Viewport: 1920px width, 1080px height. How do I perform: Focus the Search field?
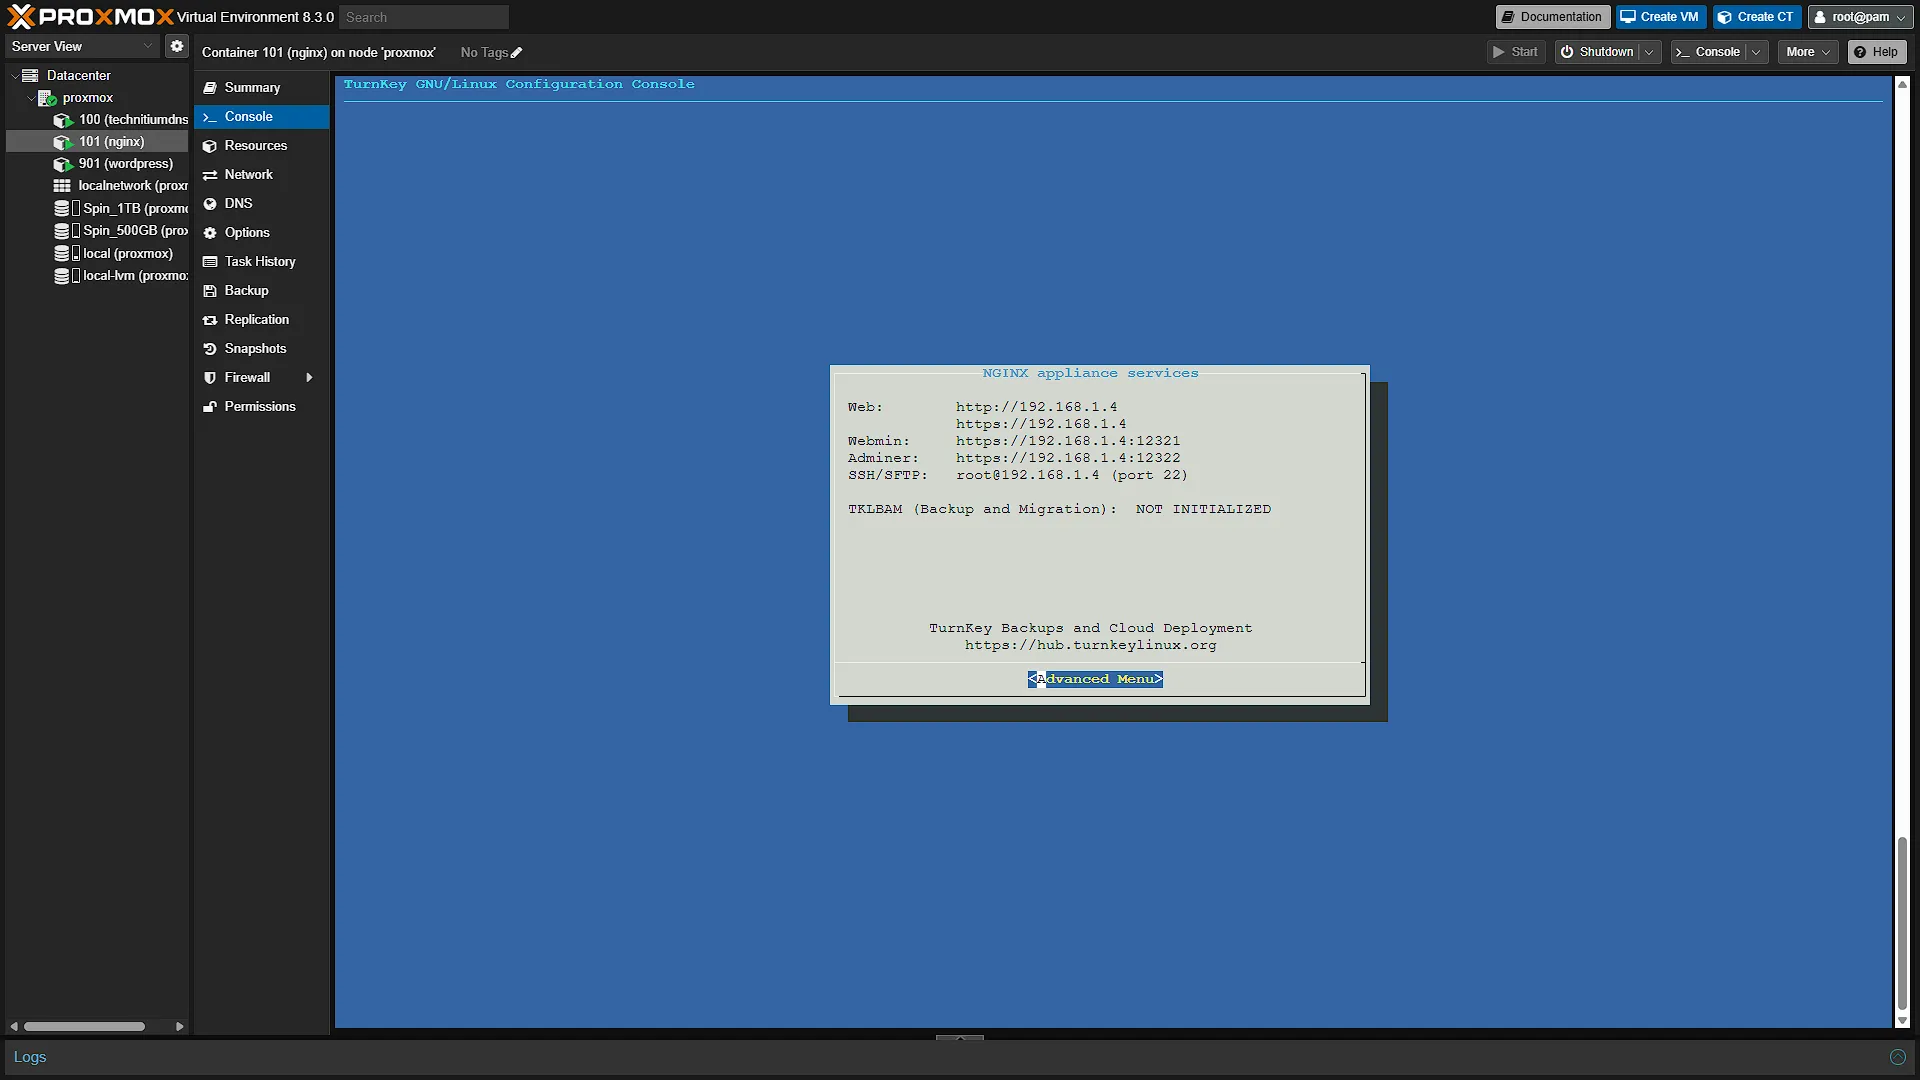click(423, 17)
